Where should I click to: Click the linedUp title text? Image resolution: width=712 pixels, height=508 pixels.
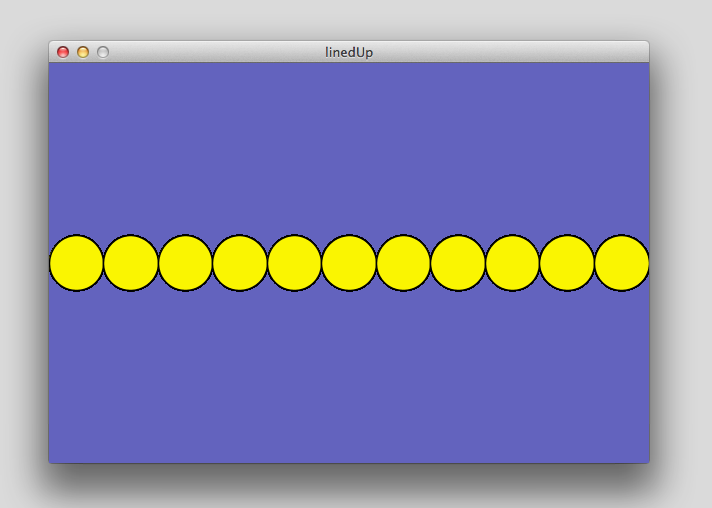coord(349,52)
